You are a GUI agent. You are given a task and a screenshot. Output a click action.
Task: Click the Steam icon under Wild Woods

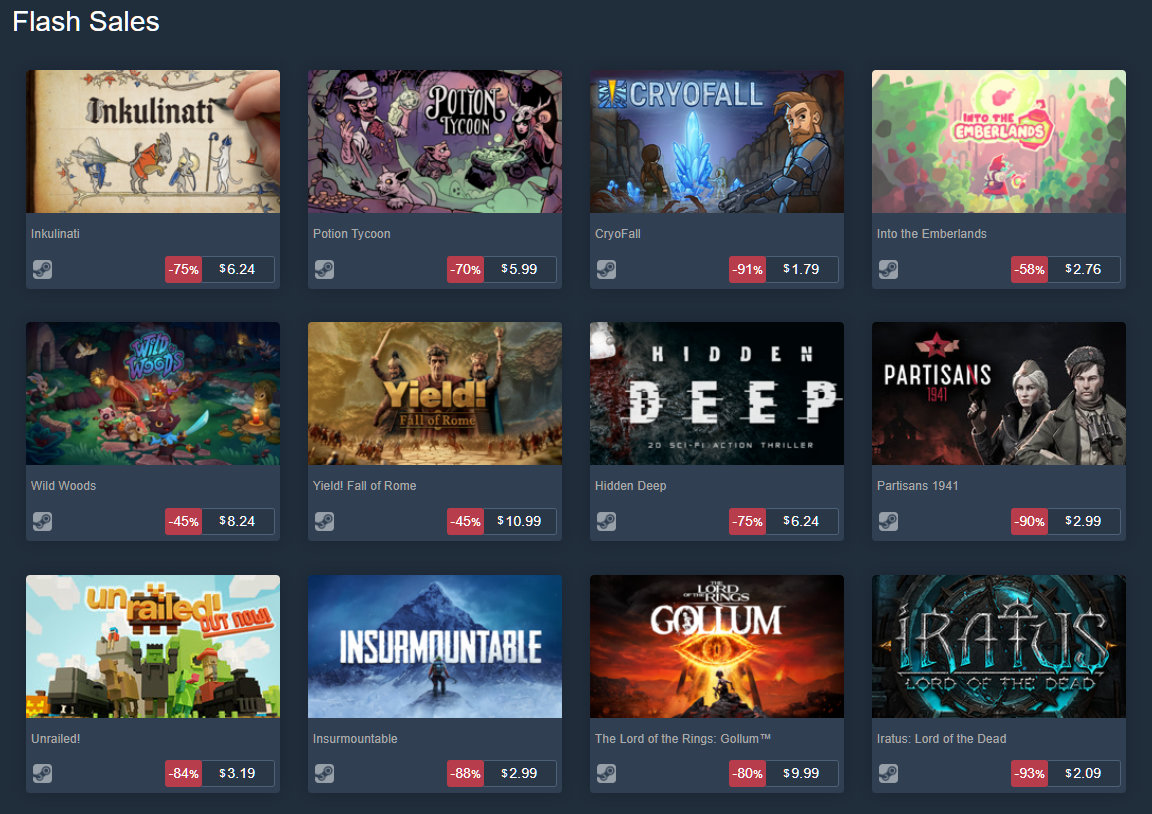coord(43,522)
